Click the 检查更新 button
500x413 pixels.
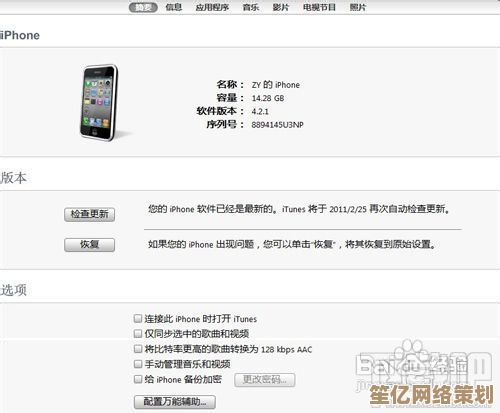coord(90,214)
